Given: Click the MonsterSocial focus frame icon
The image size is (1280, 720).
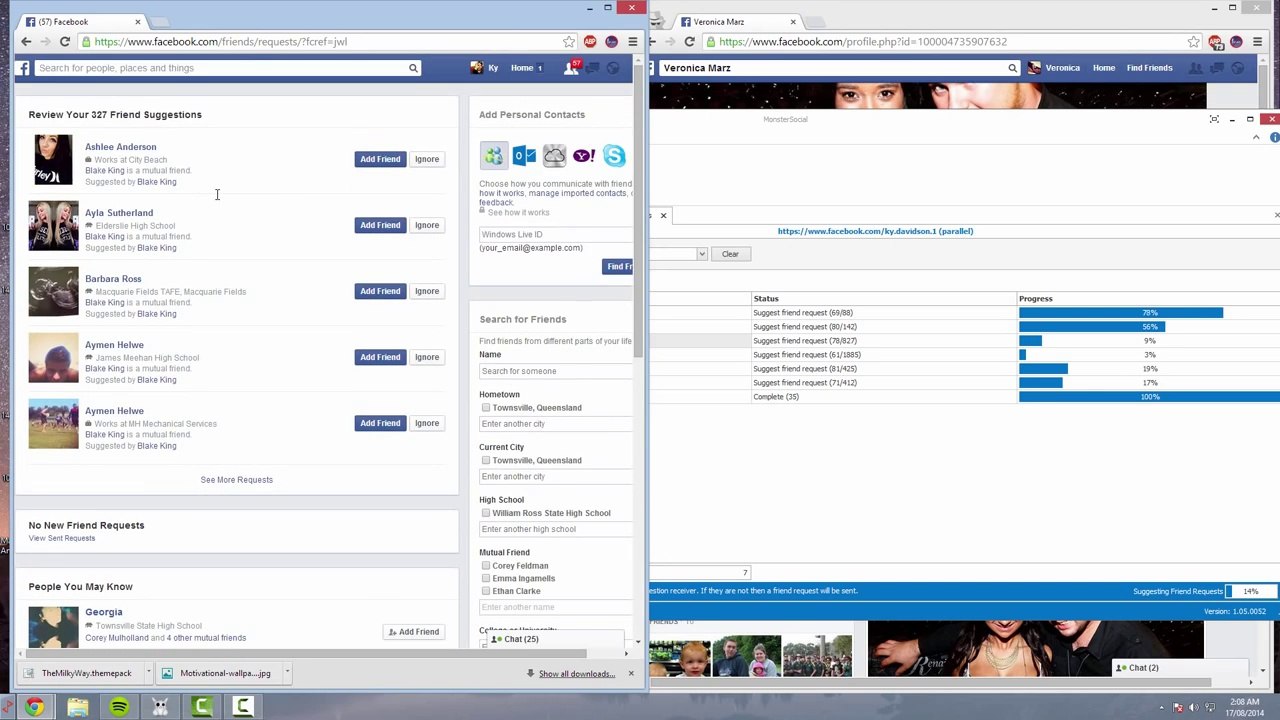Looking at the screenshot, I should point(1214,119).
